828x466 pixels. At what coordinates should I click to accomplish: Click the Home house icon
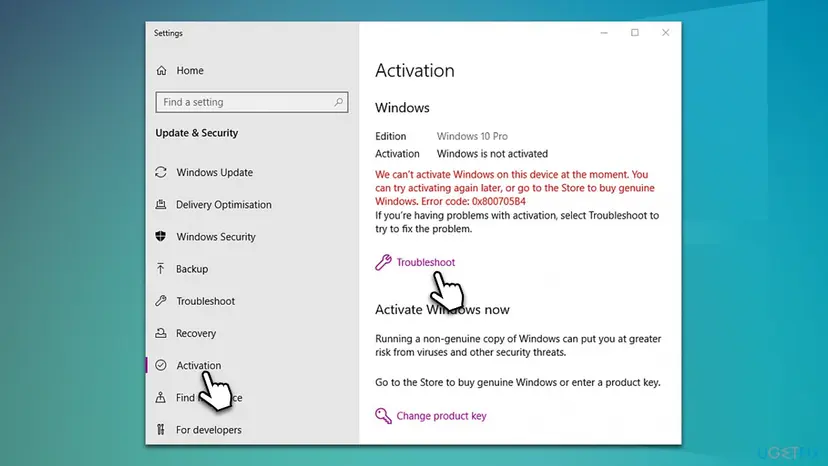click(x=162, y=70)
